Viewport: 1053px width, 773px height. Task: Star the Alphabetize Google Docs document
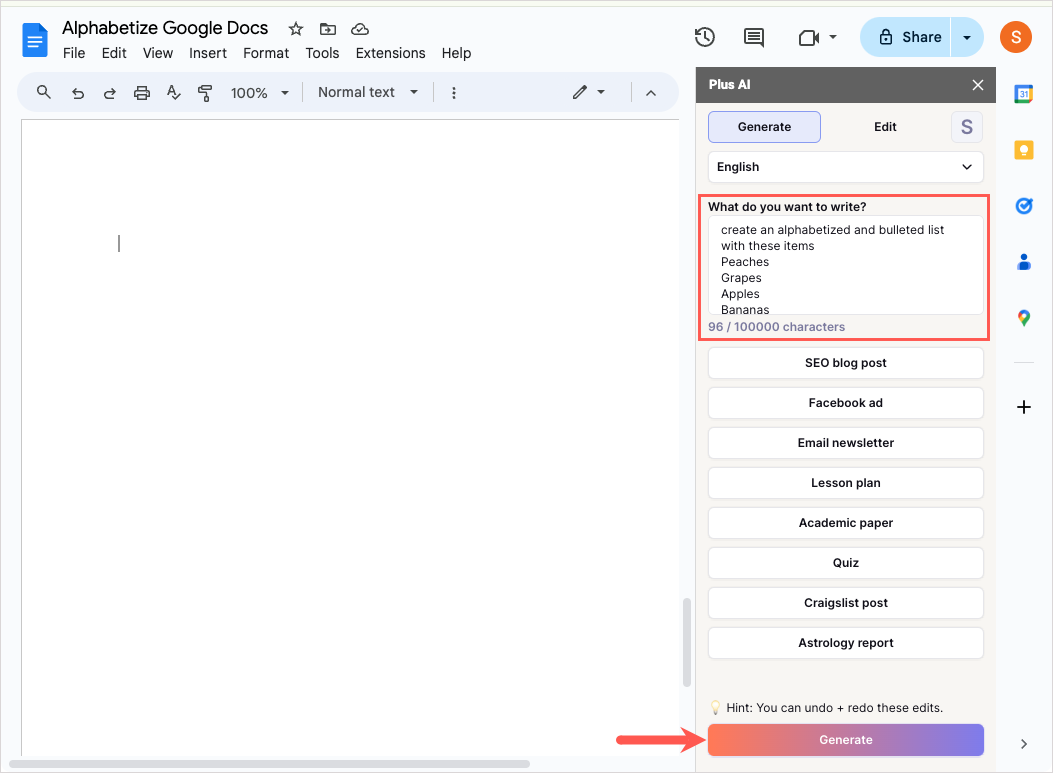tap(295, 29)
